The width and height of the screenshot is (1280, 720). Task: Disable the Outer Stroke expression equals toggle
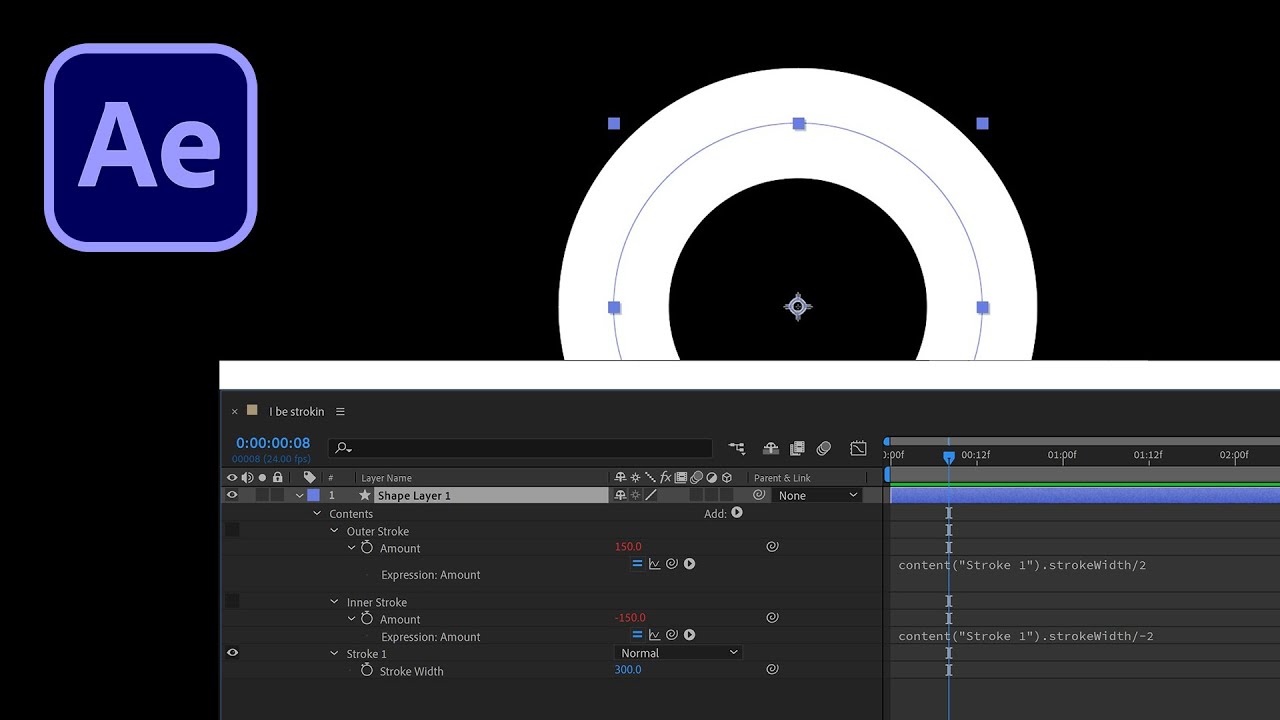point(637,564)
